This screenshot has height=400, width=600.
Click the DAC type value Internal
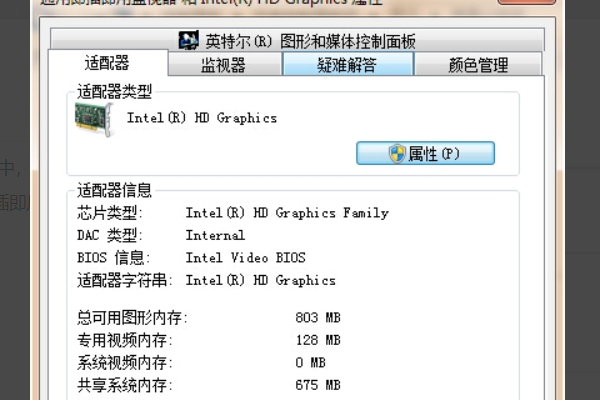pos(215,235)
